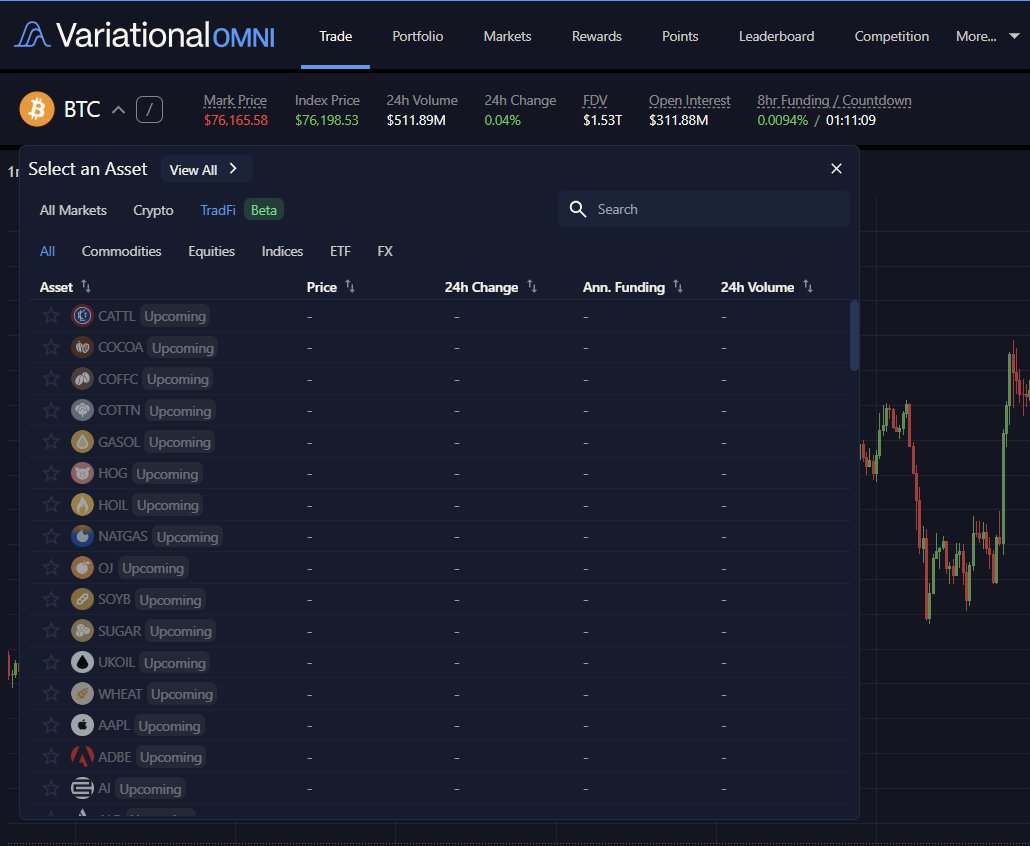Click the AAPL Apple logo icon
This screenshot has width=1030, height=846.
[82, 726]
